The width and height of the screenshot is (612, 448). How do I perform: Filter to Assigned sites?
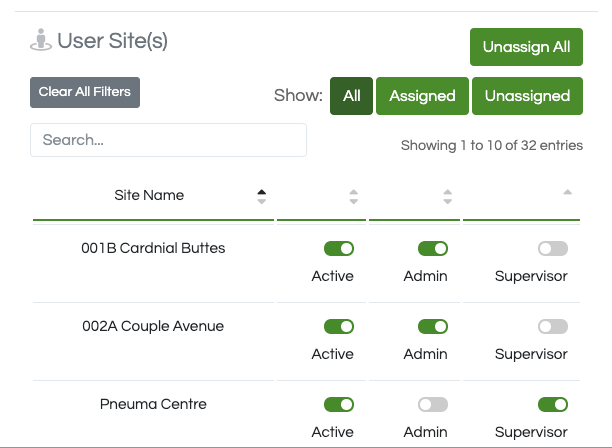coord(422,96)
